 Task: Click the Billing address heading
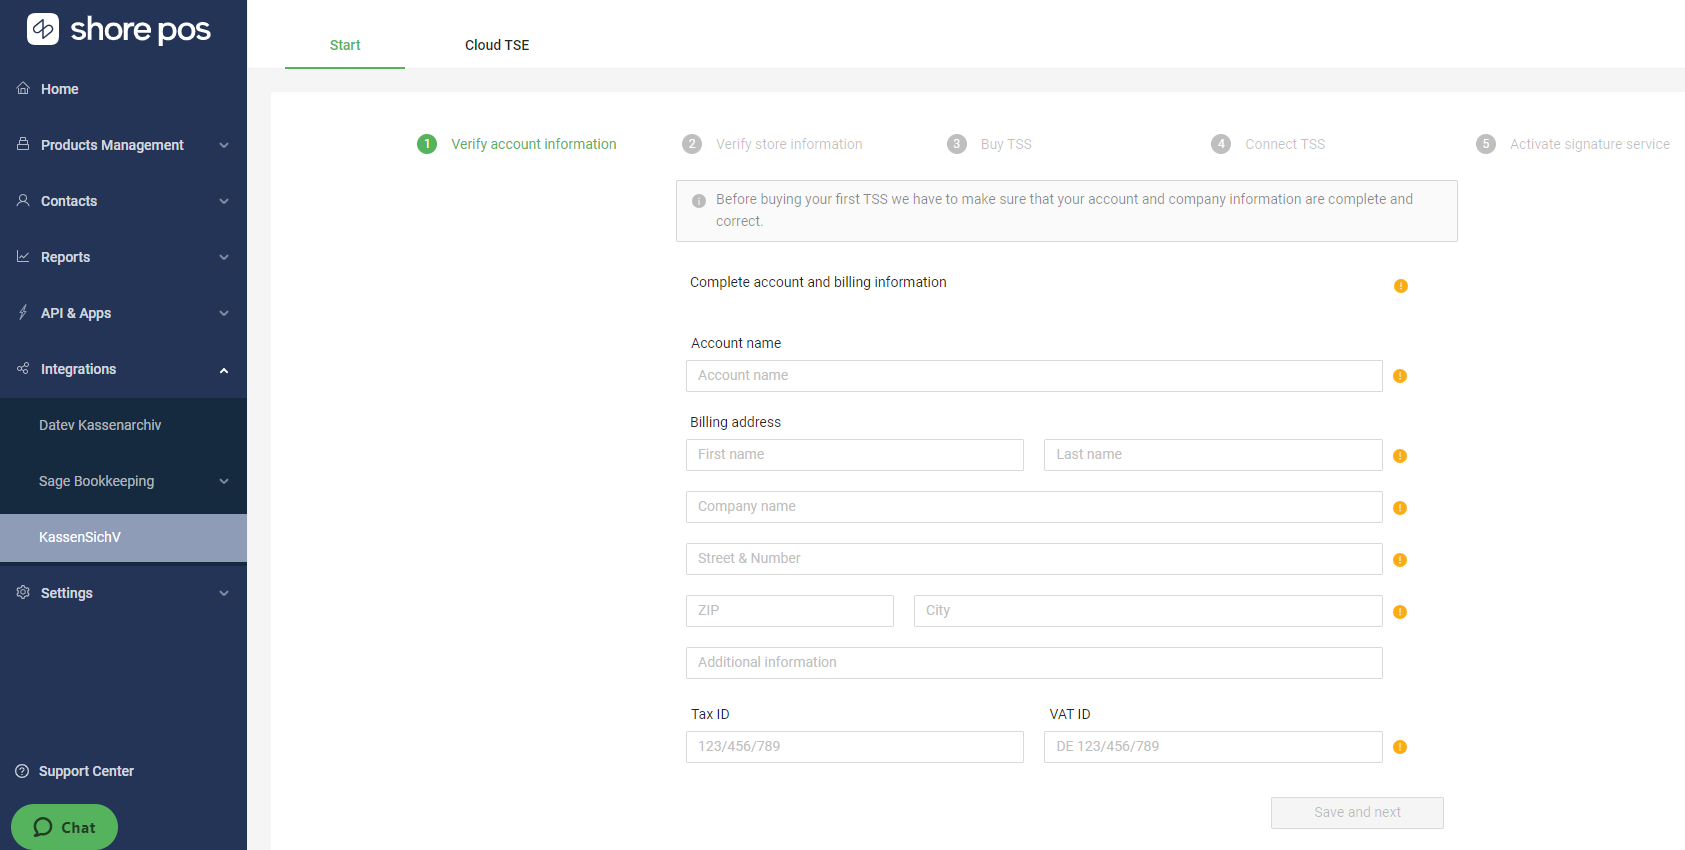click(735, 422)
